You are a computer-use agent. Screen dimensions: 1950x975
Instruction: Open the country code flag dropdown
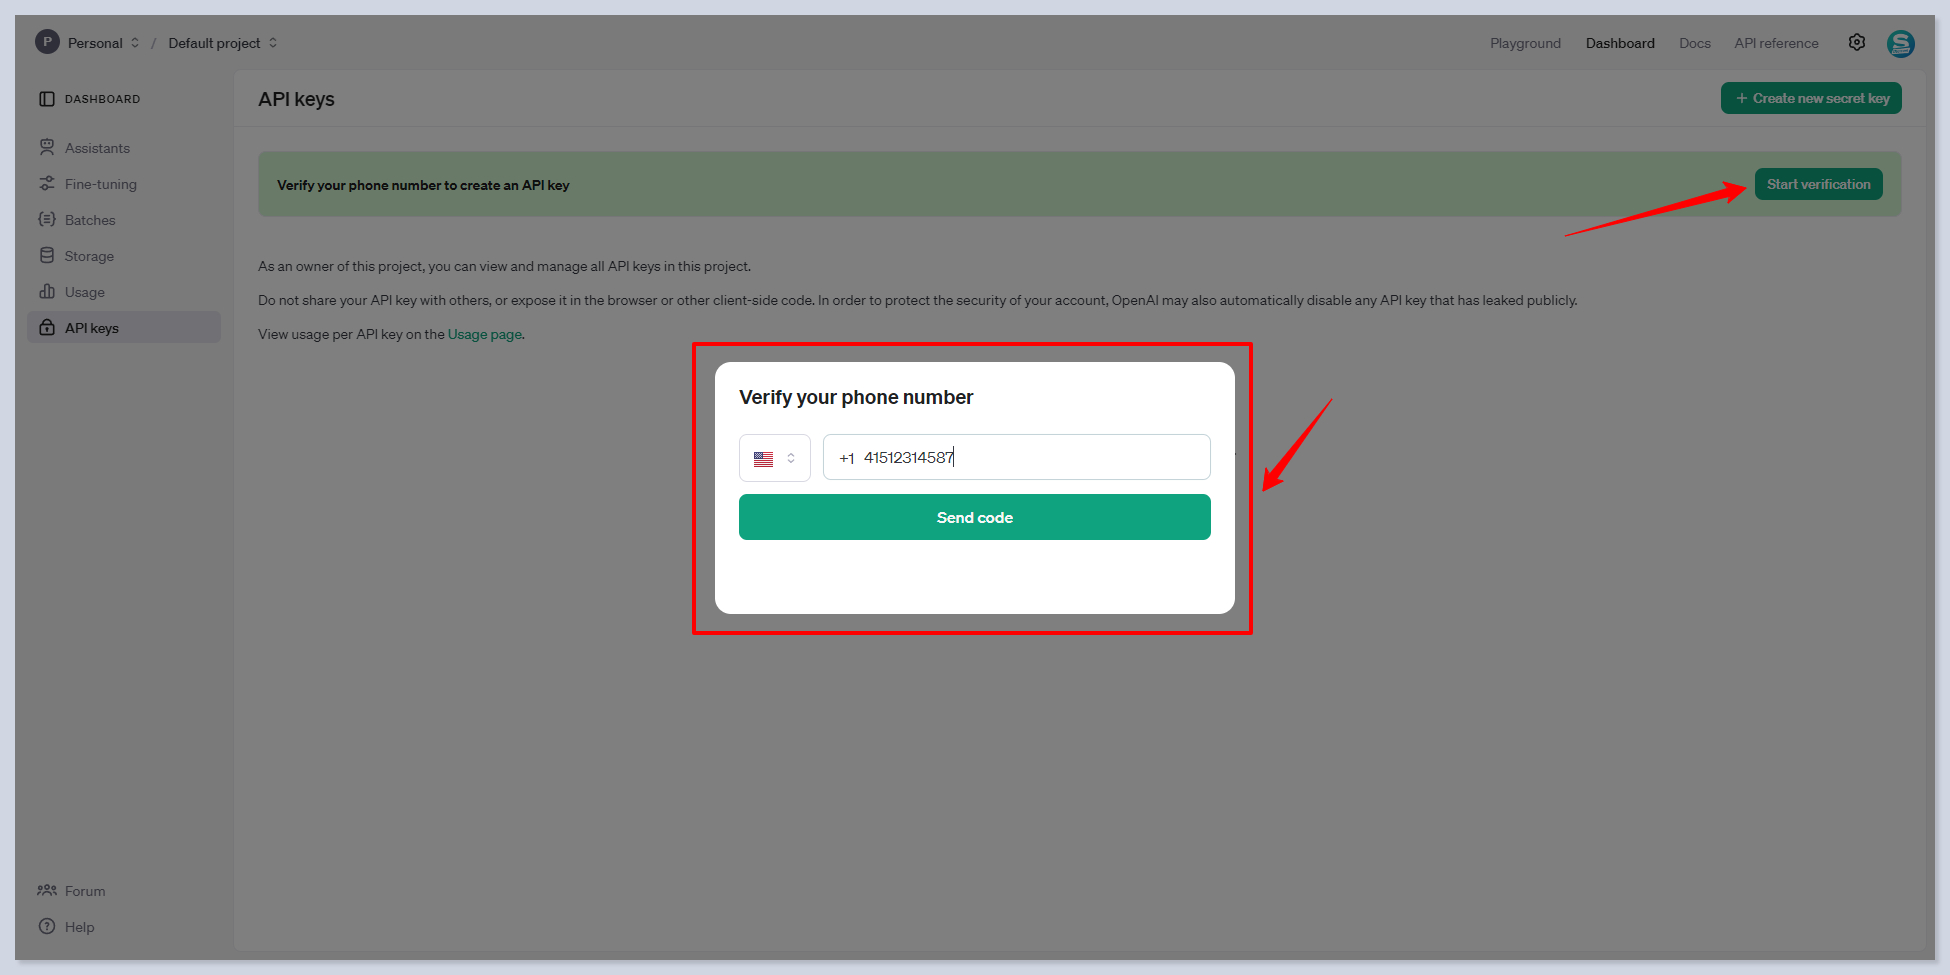pos(774,458)
